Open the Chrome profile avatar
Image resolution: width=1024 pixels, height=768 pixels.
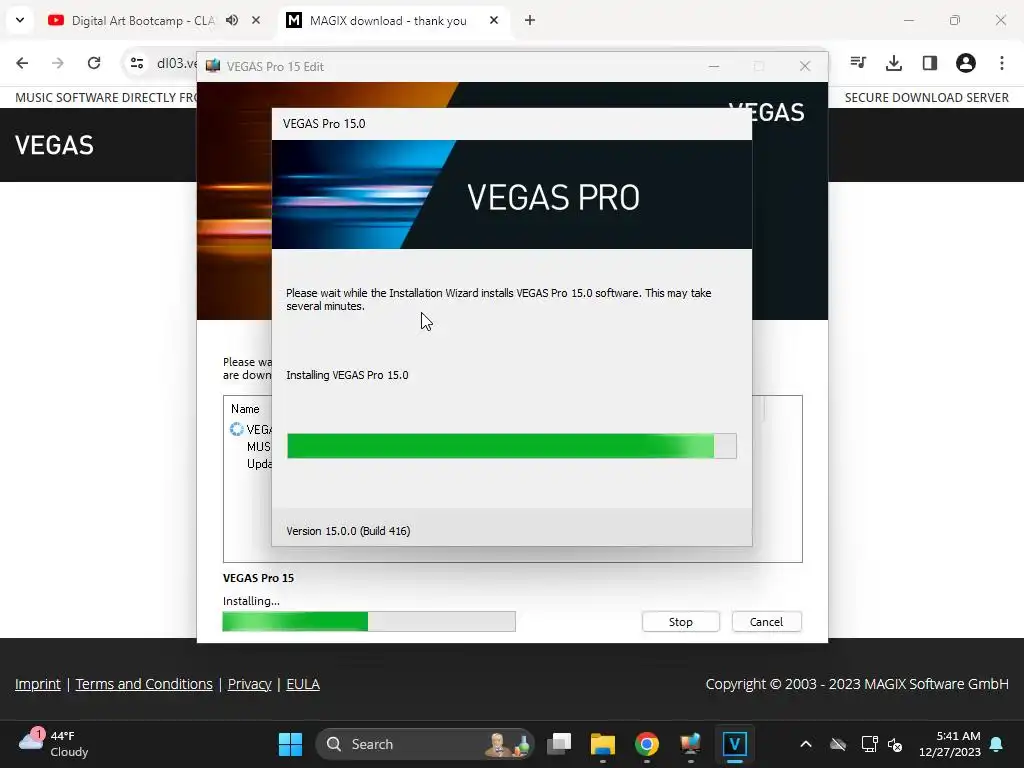click(x=966, y=63)
